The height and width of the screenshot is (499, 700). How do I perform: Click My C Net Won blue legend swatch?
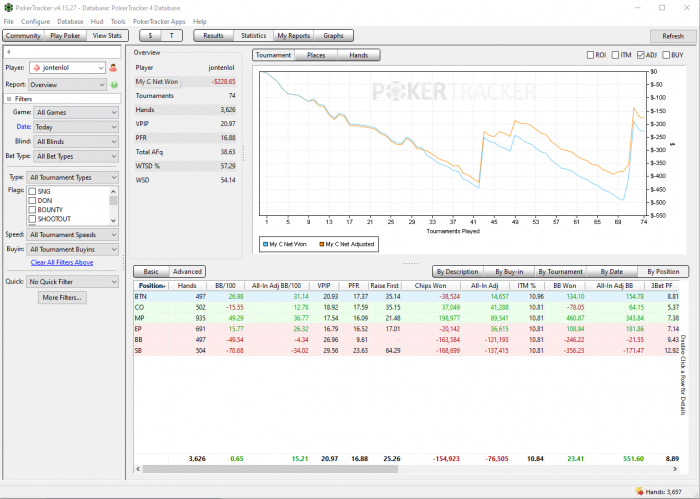266,244
